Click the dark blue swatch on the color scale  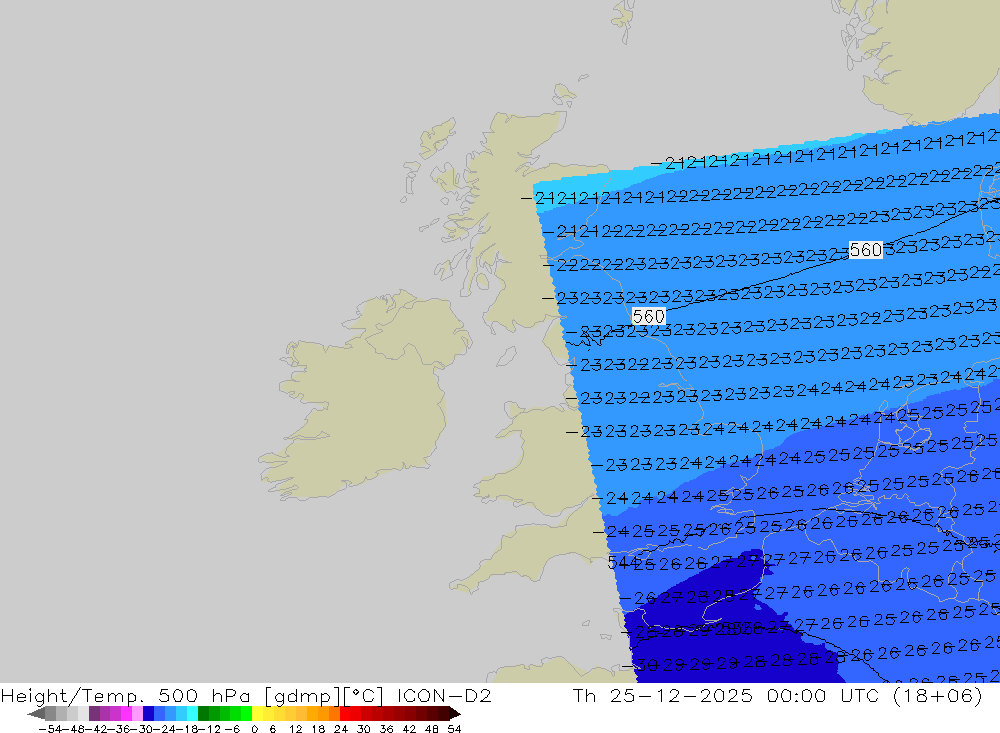(149, 713)
